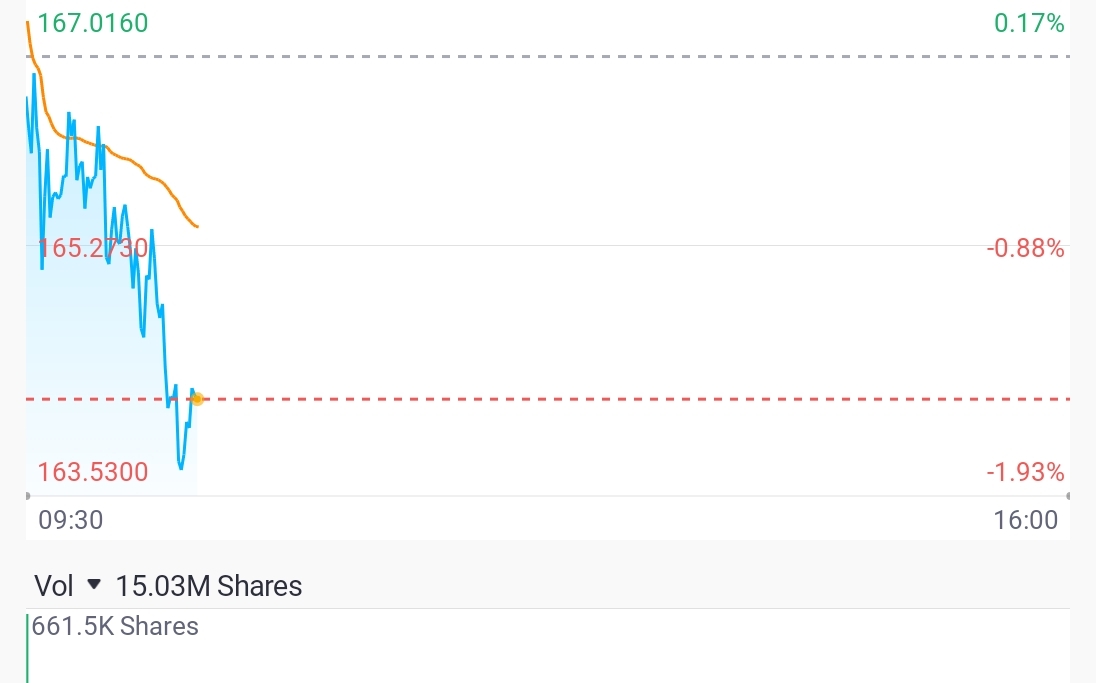Click the -1.93% percent change label
The image size is (1096, 683).
(x=1025, y=473)
